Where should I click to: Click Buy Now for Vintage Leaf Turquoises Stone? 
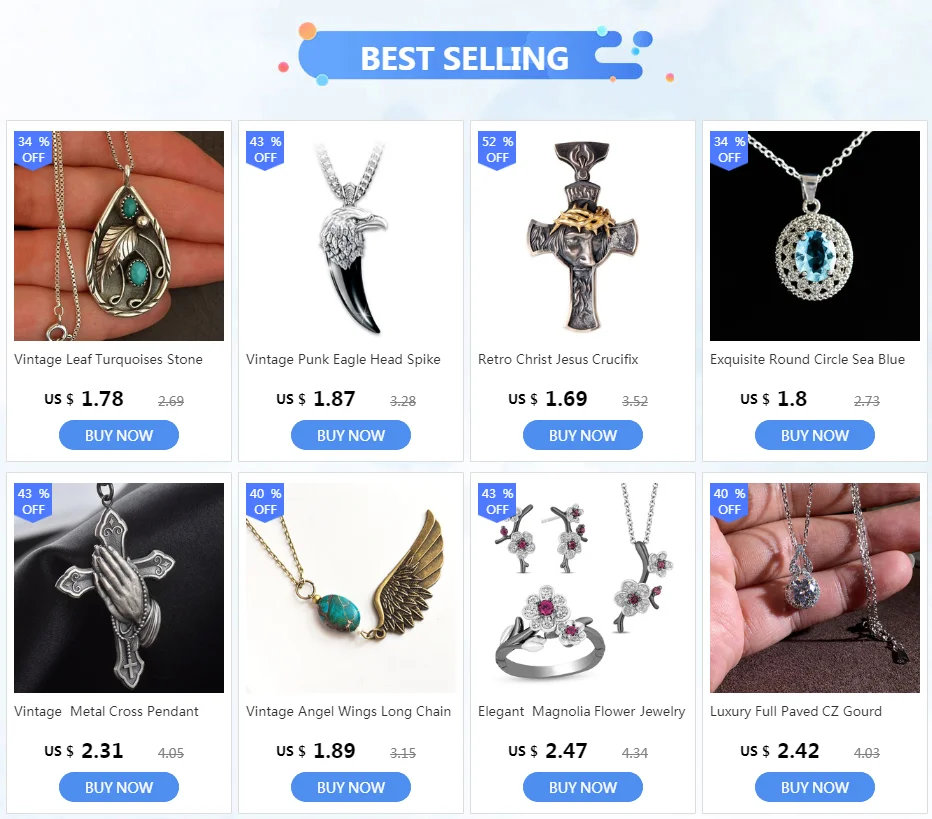pyautogui.click(x=119, y=435)
